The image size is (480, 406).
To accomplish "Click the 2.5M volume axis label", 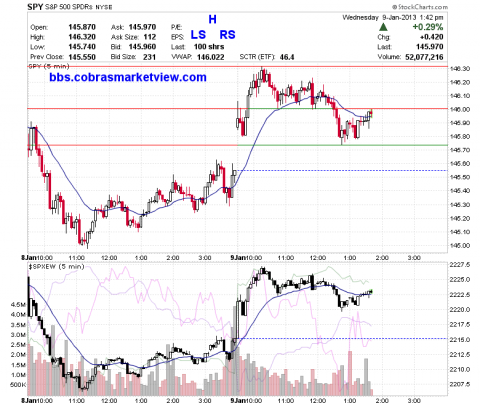I will 18,345.
